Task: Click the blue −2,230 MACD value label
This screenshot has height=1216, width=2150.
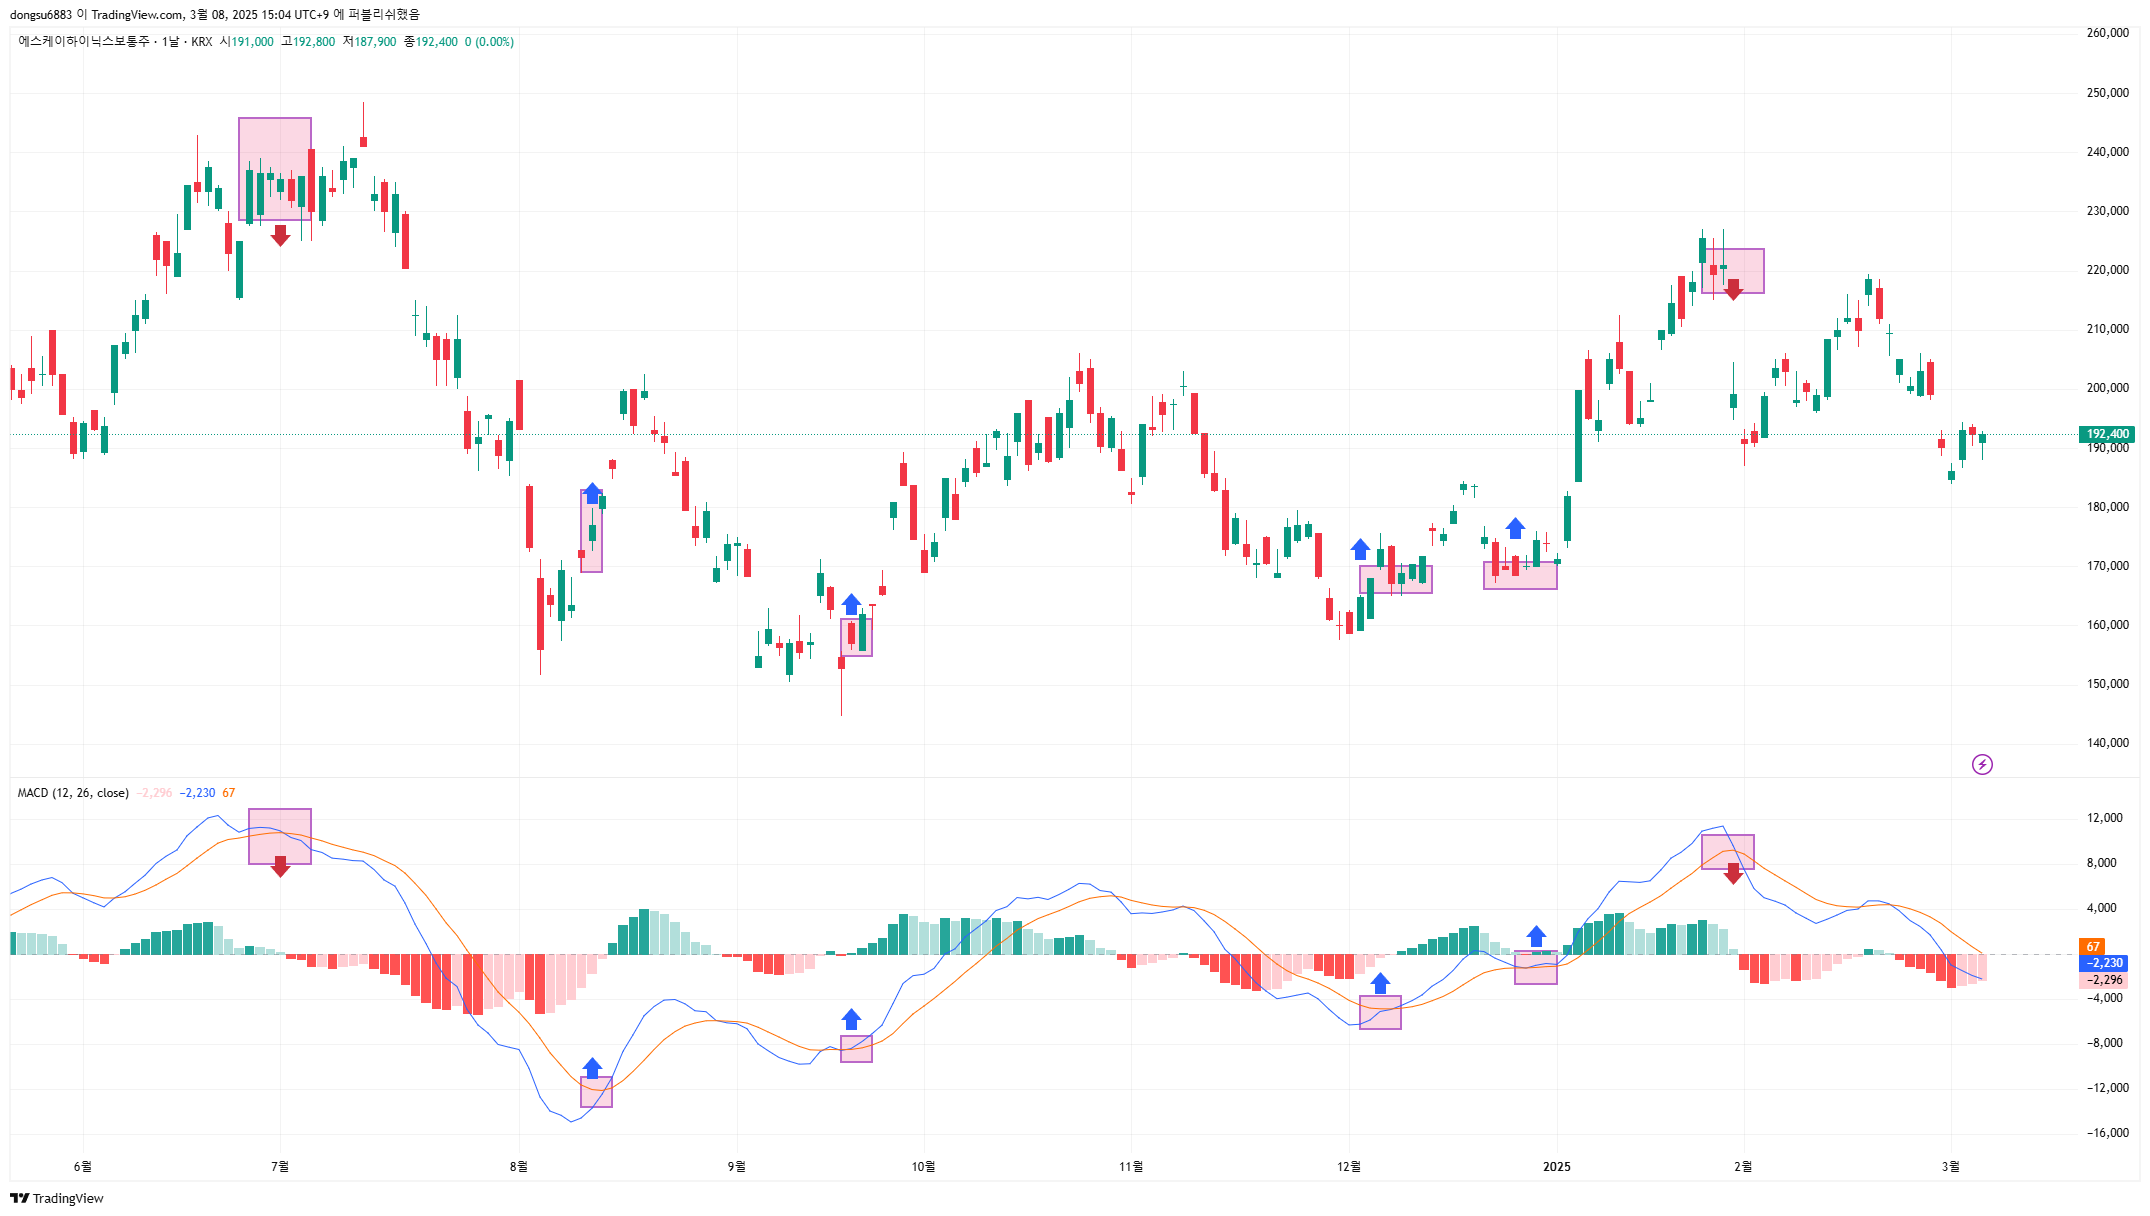Action: [x=2106, y=963]
